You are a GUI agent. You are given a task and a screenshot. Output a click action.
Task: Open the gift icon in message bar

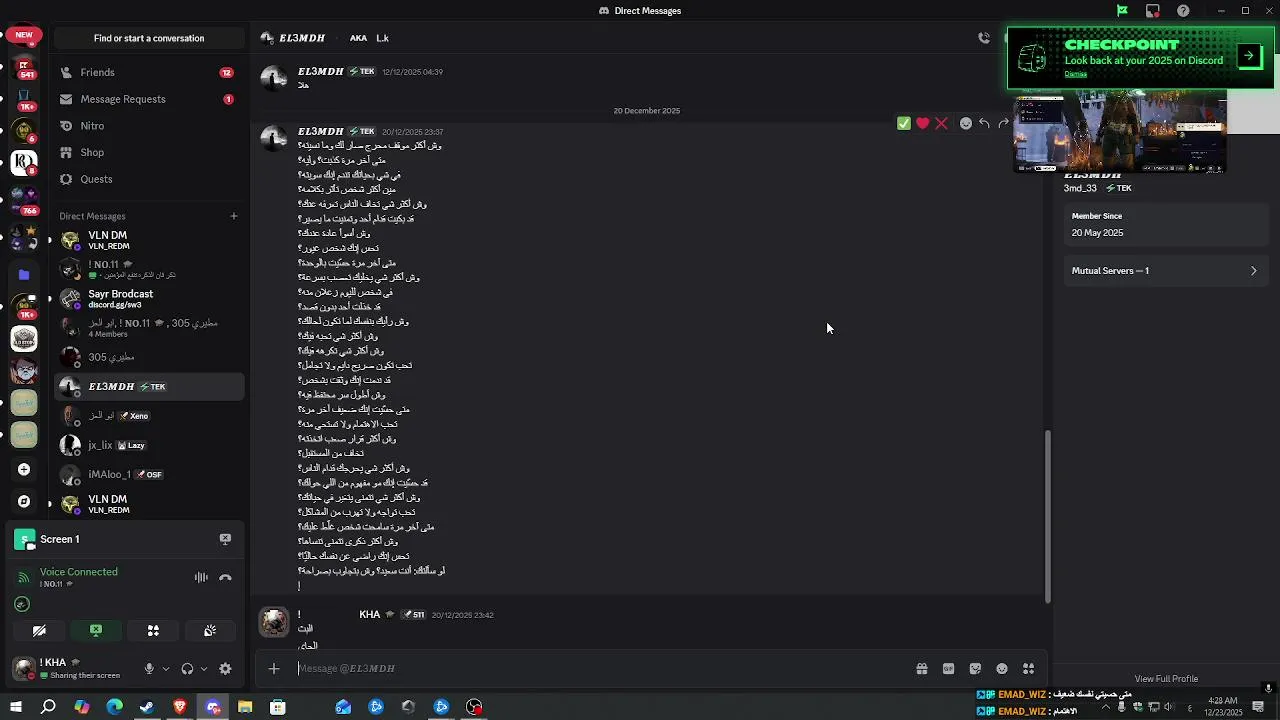[x=922, y=669]
